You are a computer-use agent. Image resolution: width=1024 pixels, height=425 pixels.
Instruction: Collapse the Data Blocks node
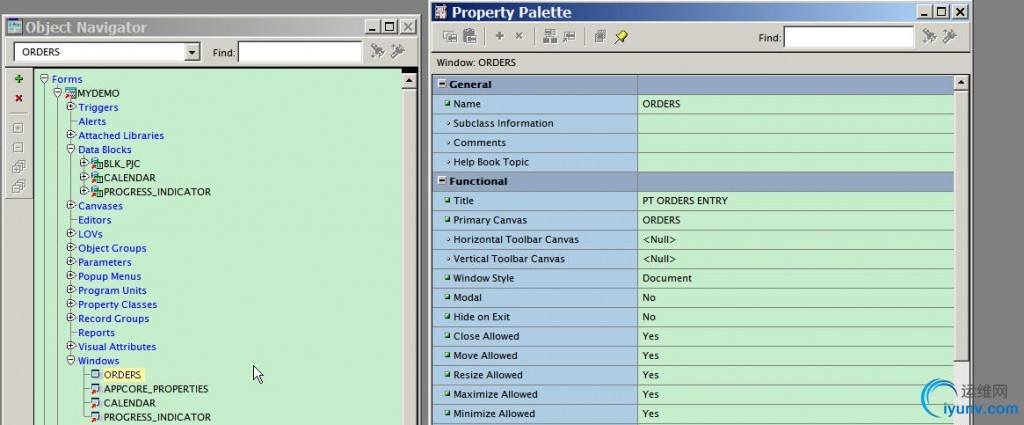pos(71,150)
